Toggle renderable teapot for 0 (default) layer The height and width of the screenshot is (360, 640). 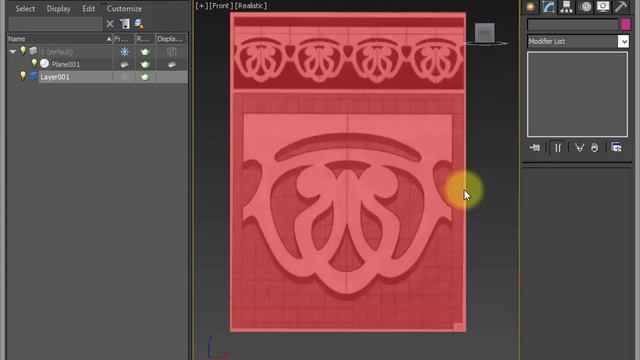coord(145,52)
